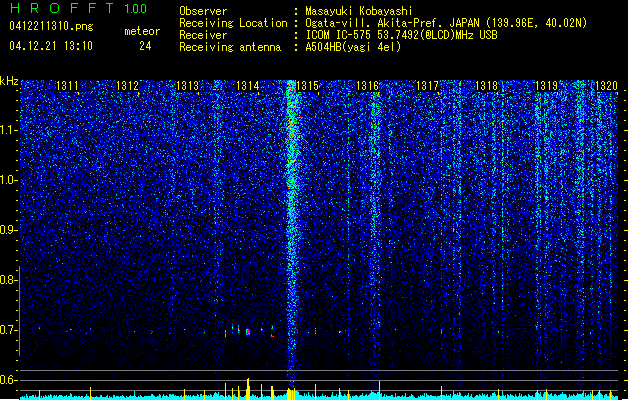This screenshot has height=400, width=629.
Task: Click the 1319 time marker
Action: (x=547, y=86)
